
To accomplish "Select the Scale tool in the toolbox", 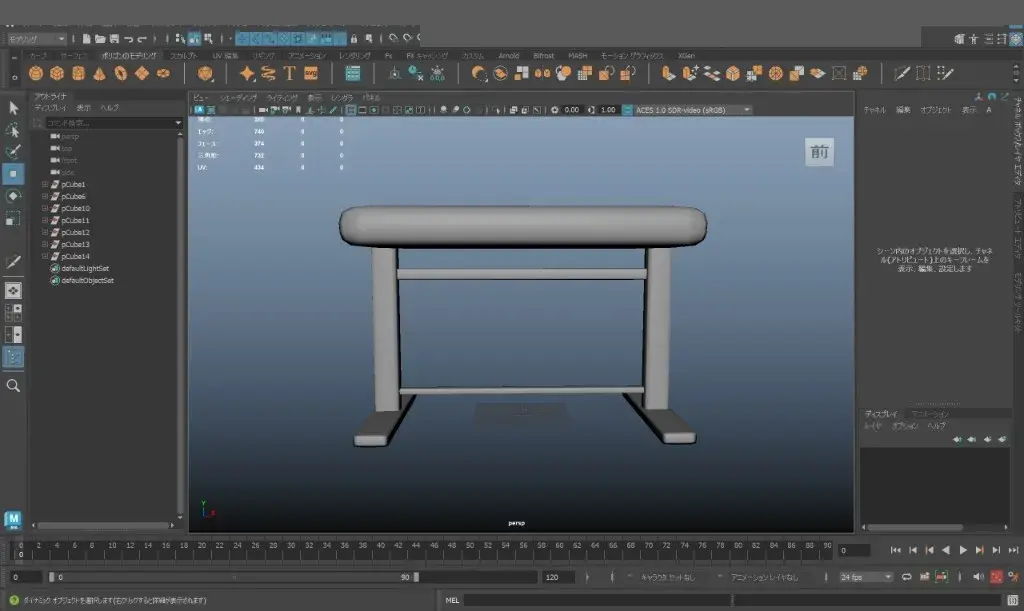I will [x=13, y=218].
